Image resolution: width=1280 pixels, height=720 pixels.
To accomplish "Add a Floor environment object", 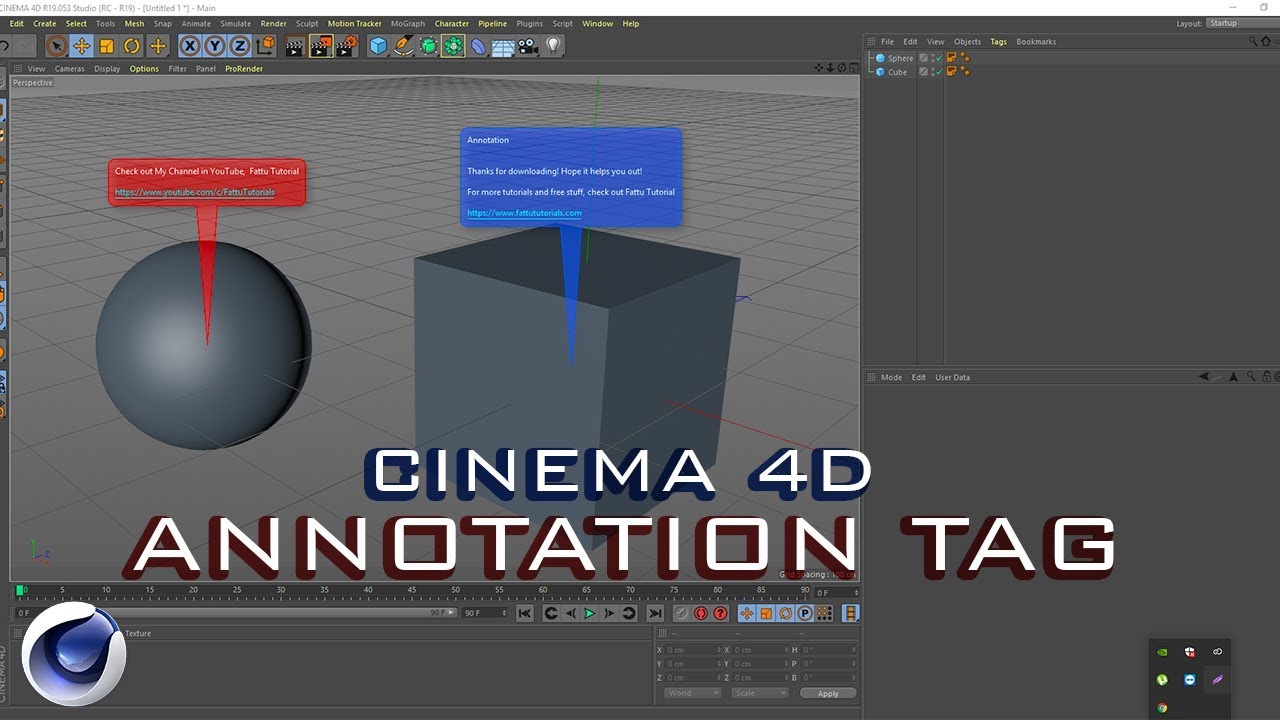I will click(x=503, y=46).
